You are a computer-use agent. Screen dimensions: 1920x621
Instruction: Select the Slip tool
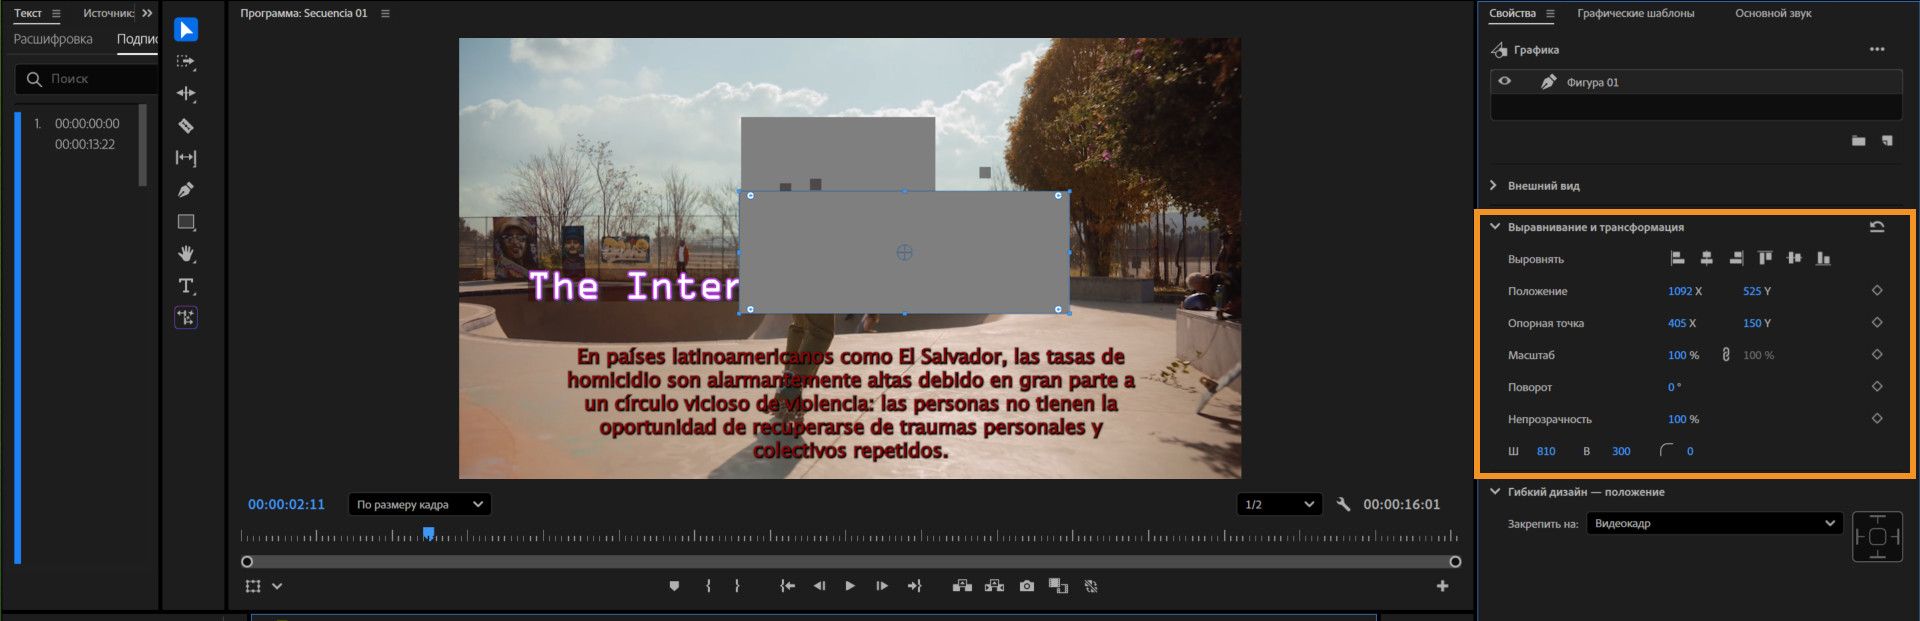[x=186, y=158]
